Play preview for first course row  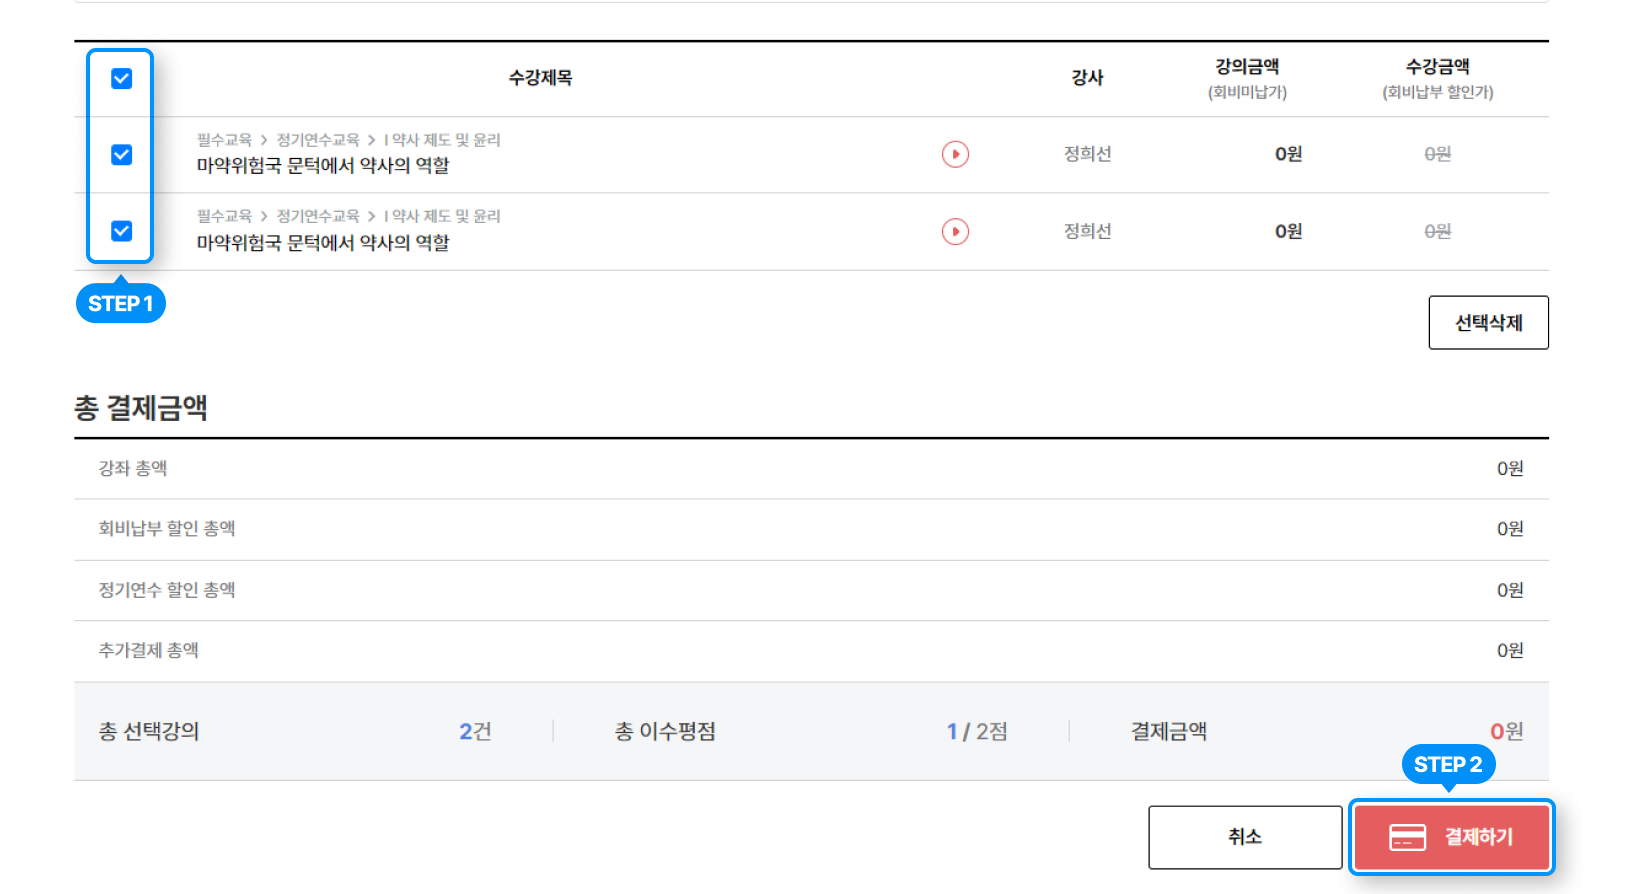click(x=955, y=154)
